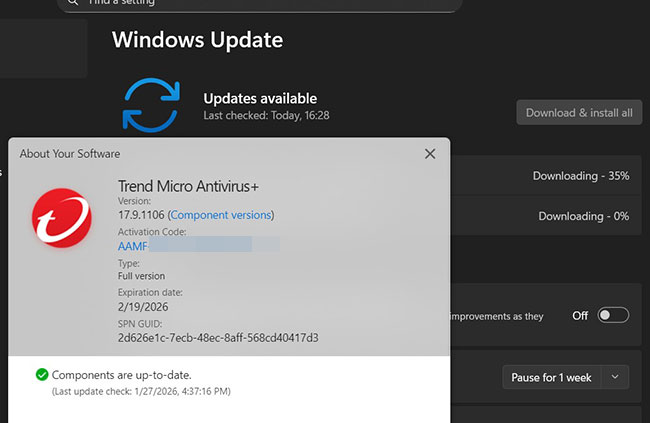Screen dimensions: 650x423
Task: Click the AAMF activation code link
Action: pos(133,245)
